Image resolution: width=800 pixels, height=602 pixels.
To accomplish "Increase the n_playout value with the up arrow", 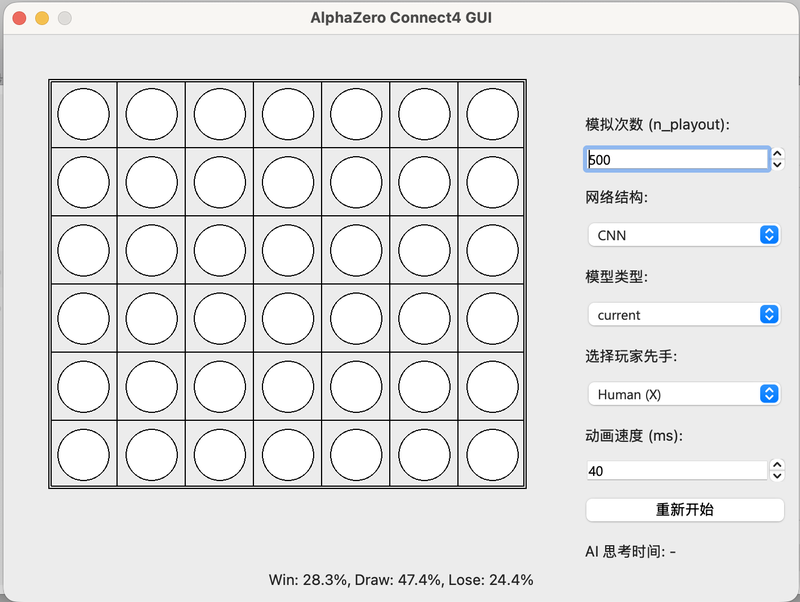I will click(778, 154).
